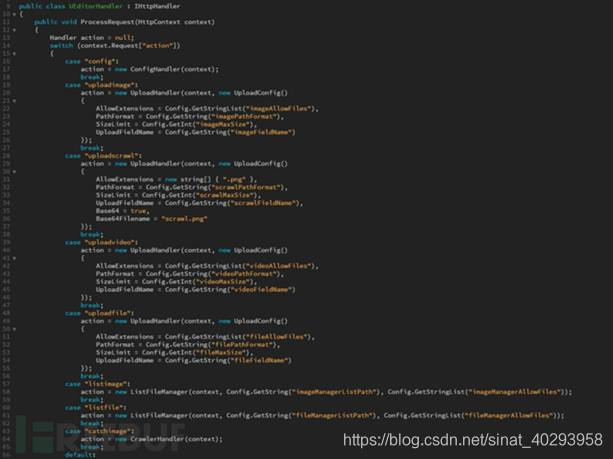Viewport: 613px width, 459px height.
Task: Click the "scrawlFieldName" string
Action: (x=265, y=203)
